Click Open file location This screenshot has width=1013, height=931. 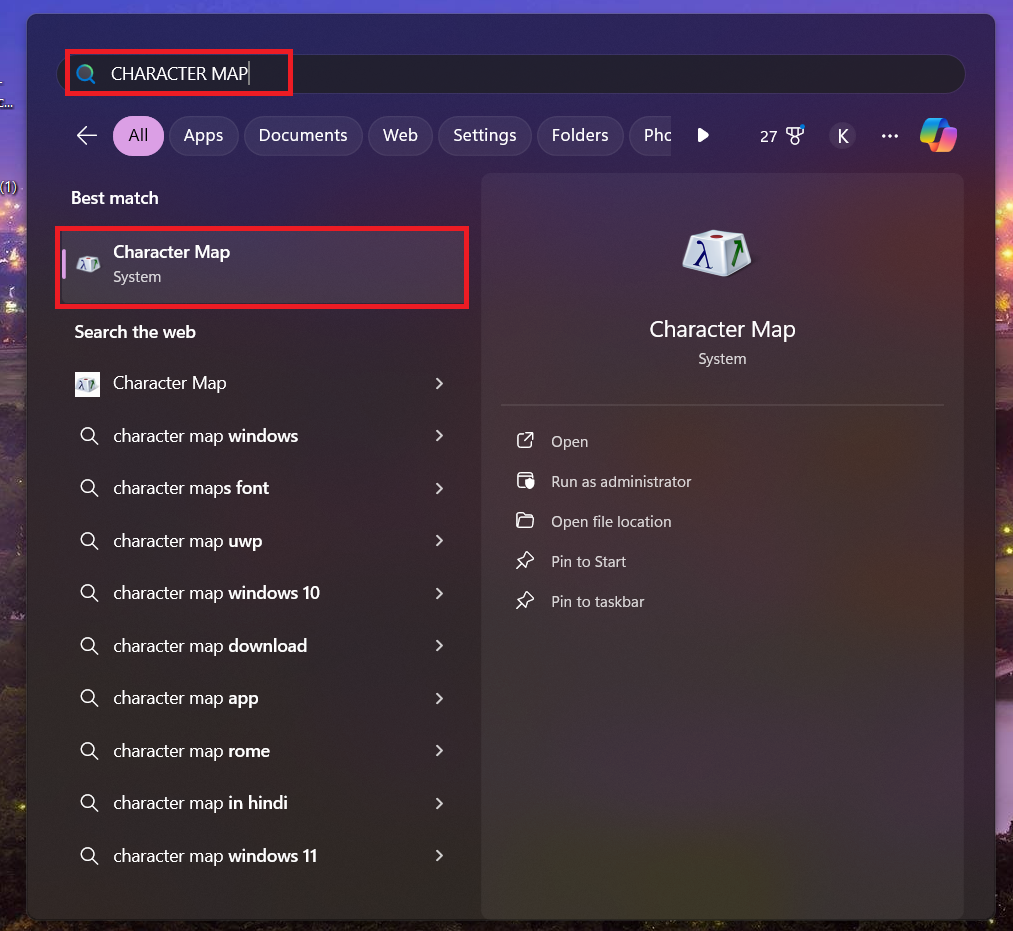610,521
